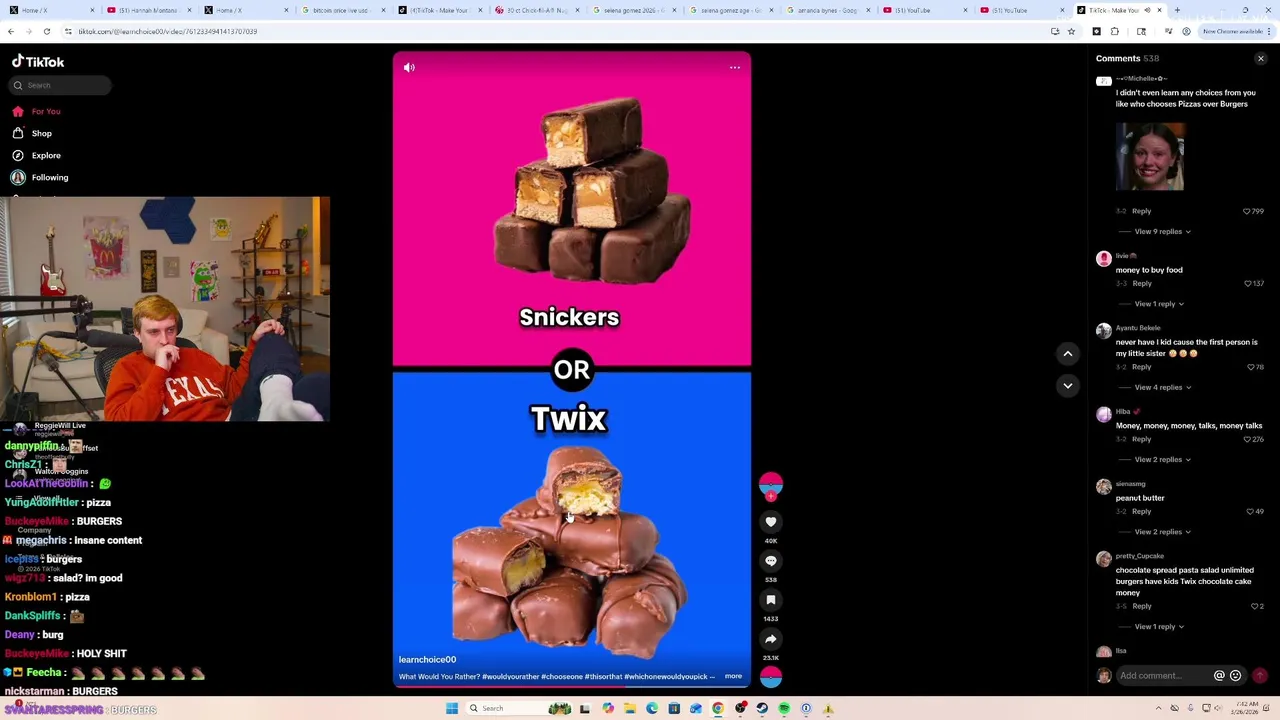
Task: Open the spinning sound disc icon
Action: (771, 676)
